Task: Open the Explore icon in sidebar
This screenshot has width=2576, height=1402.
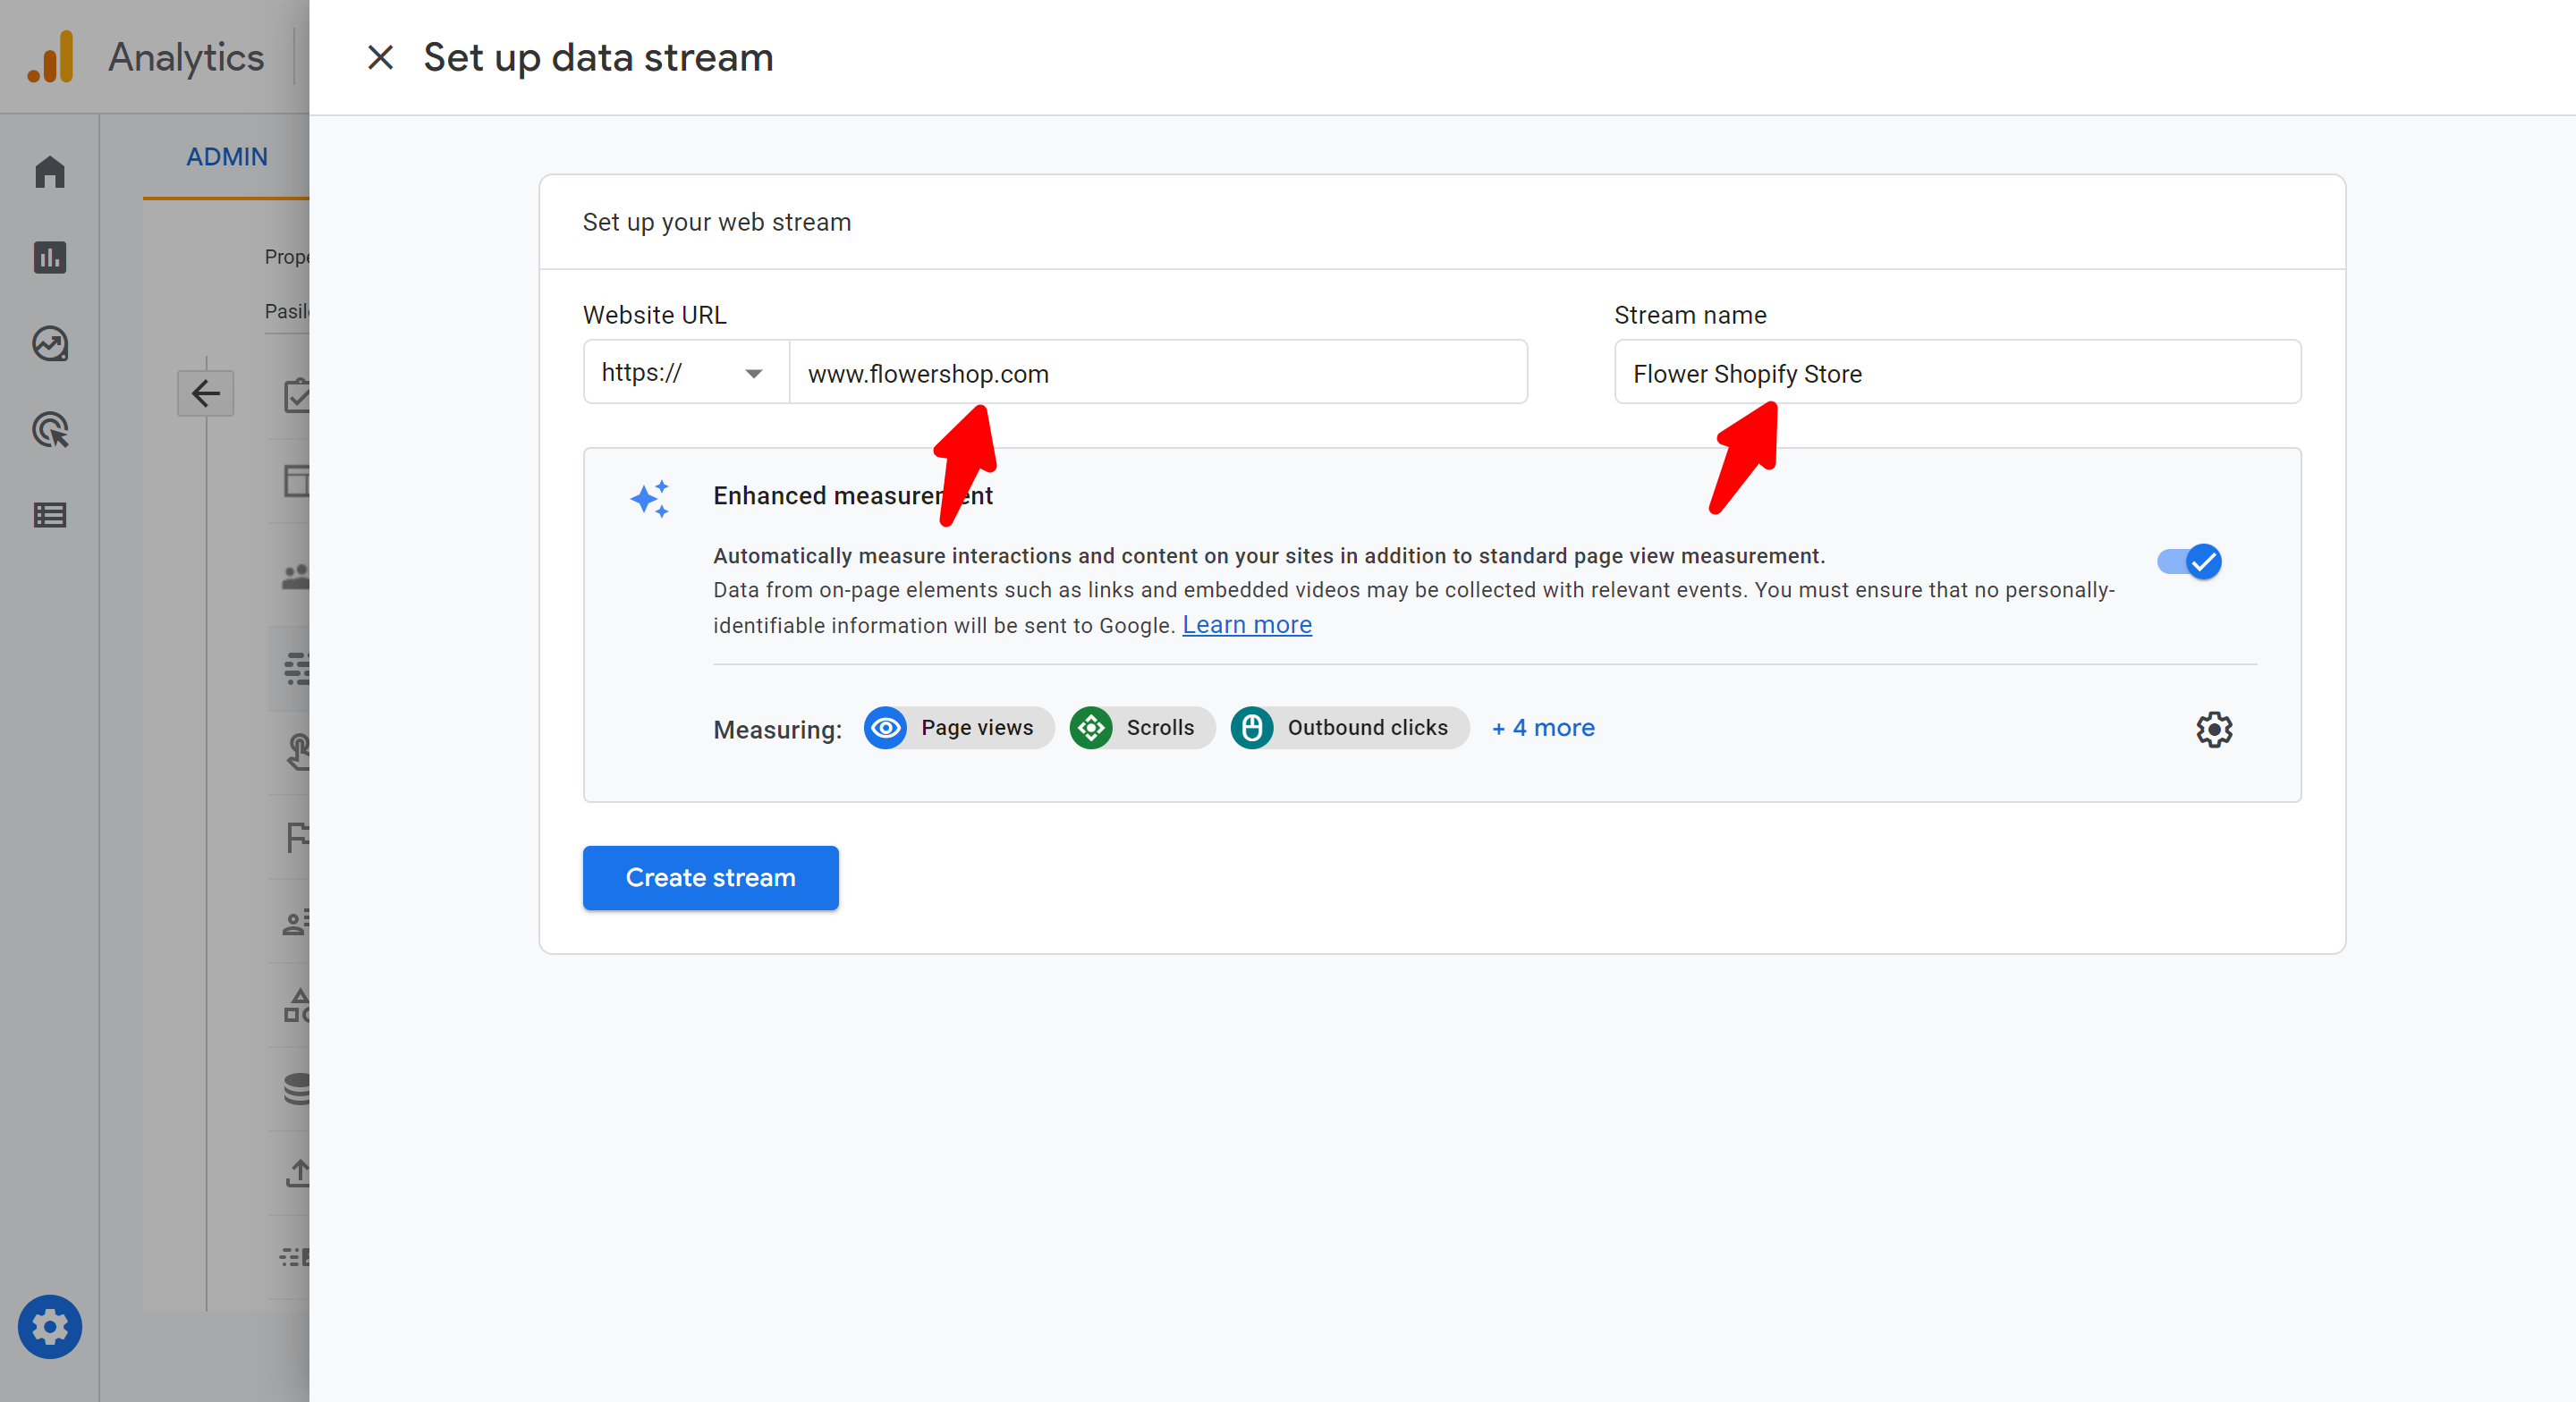Action: pos(50,344)
